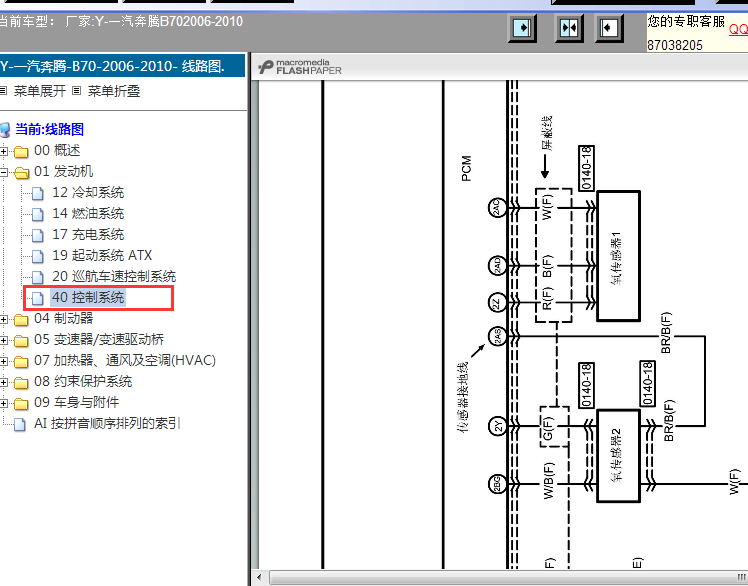Expand the 08 约束保护系统 node
This screenshot has width=748, height=586.
[4, 382]
